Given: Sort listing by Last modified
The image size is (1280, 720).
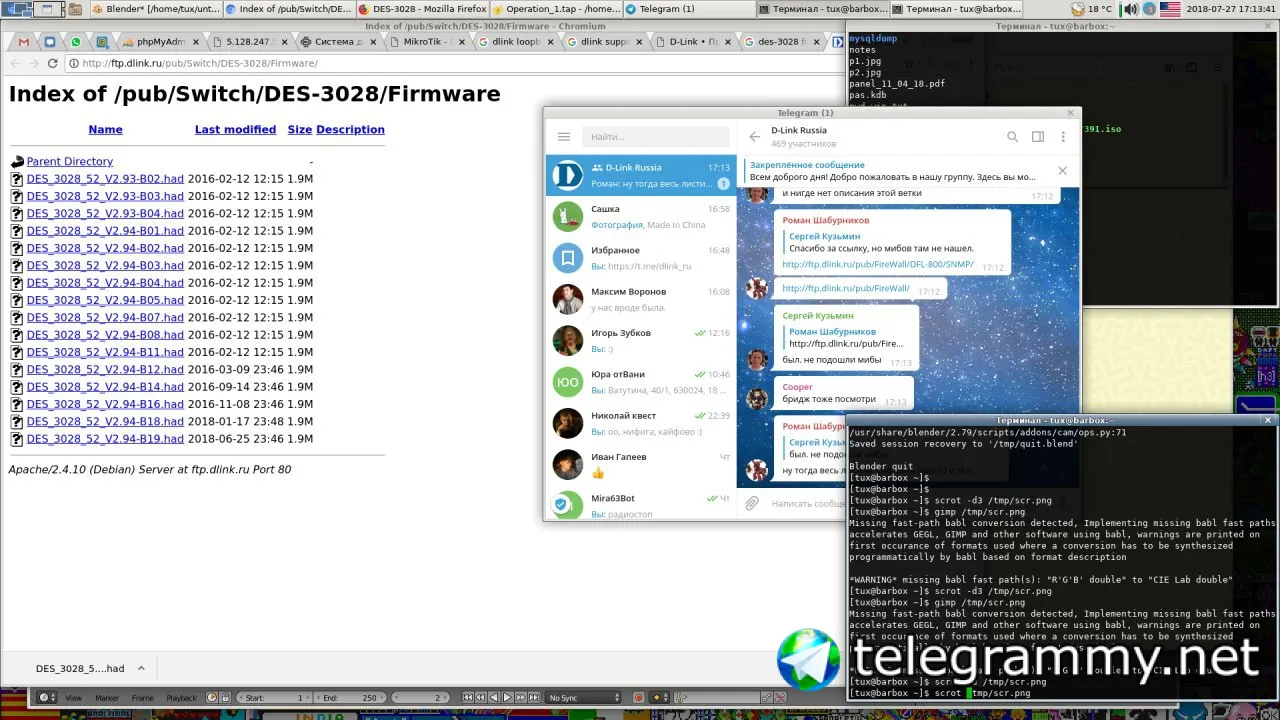Looking at the screenshot, I should coord(235,130).
